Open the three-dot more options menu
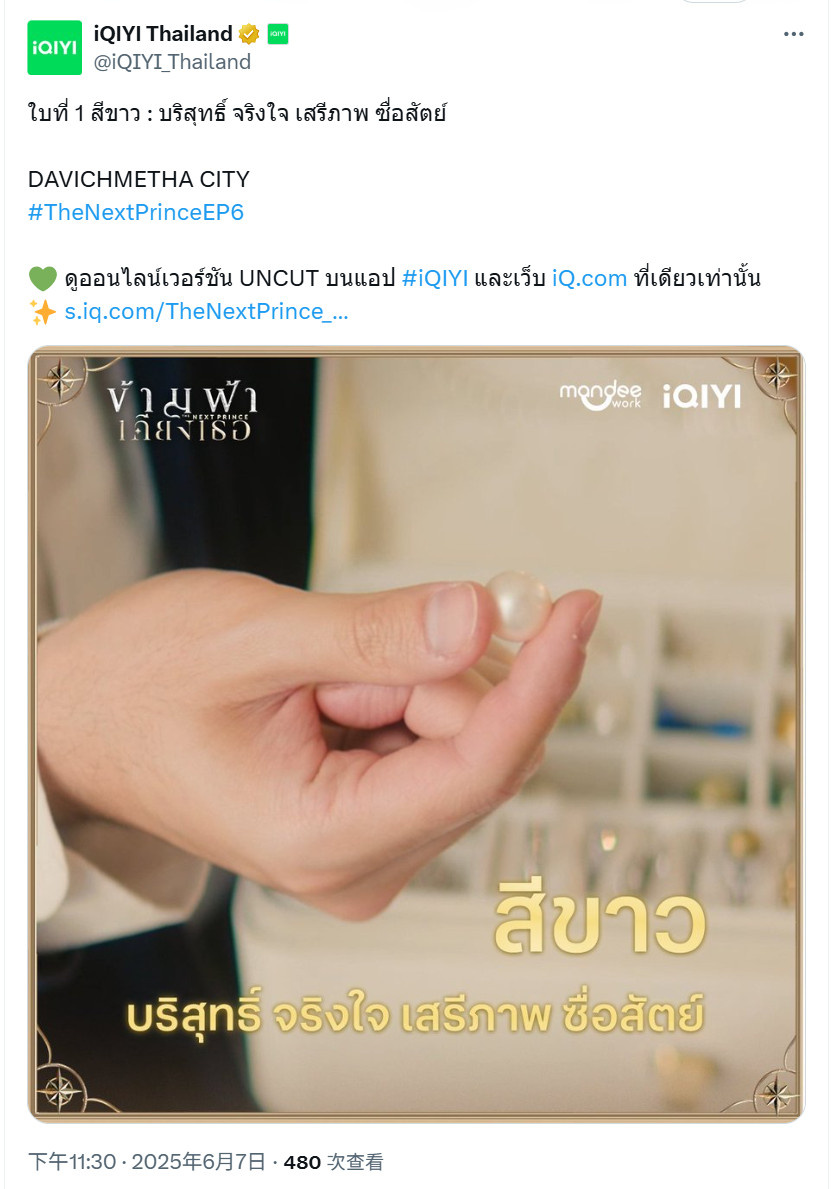The image size is (837, 1189). [x=793, y=34]
